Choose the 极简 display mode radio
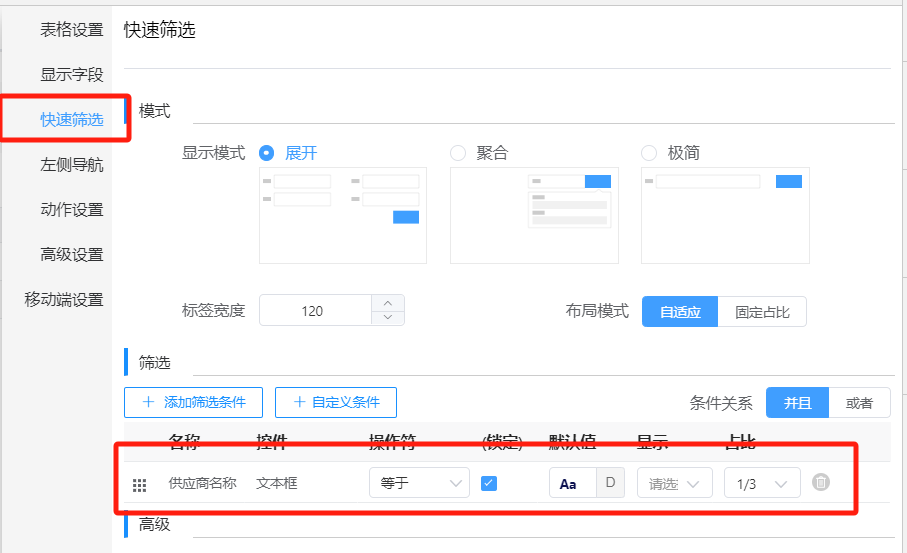Screen dimensions: 907x553 649,153
